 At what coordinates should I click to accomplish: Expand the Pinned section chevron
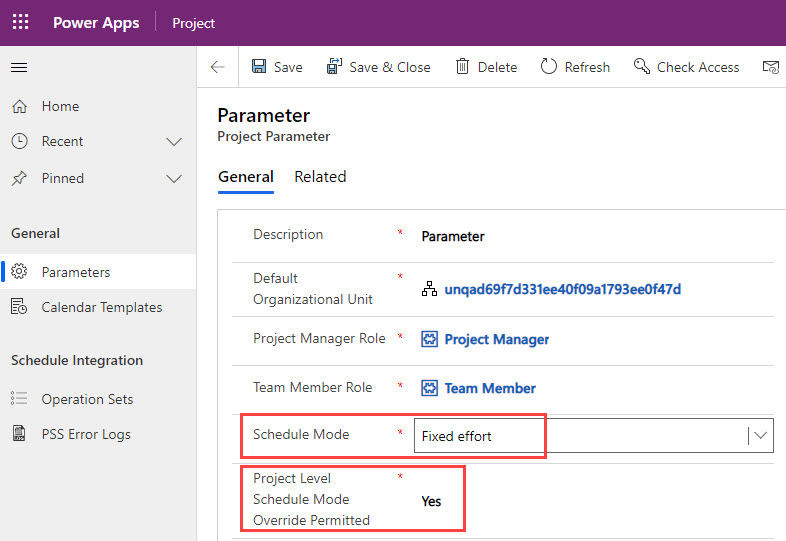[x=174, y=178]
